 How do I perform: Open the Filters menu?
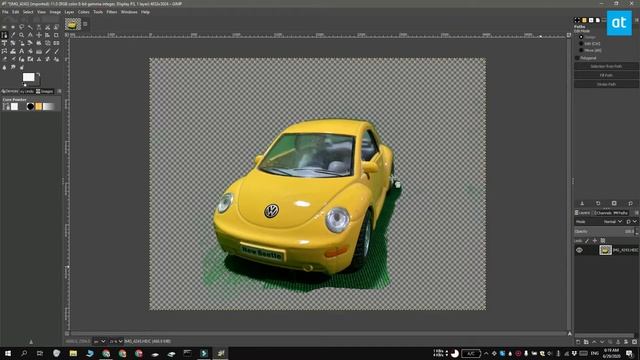click(x=112, y=12)
